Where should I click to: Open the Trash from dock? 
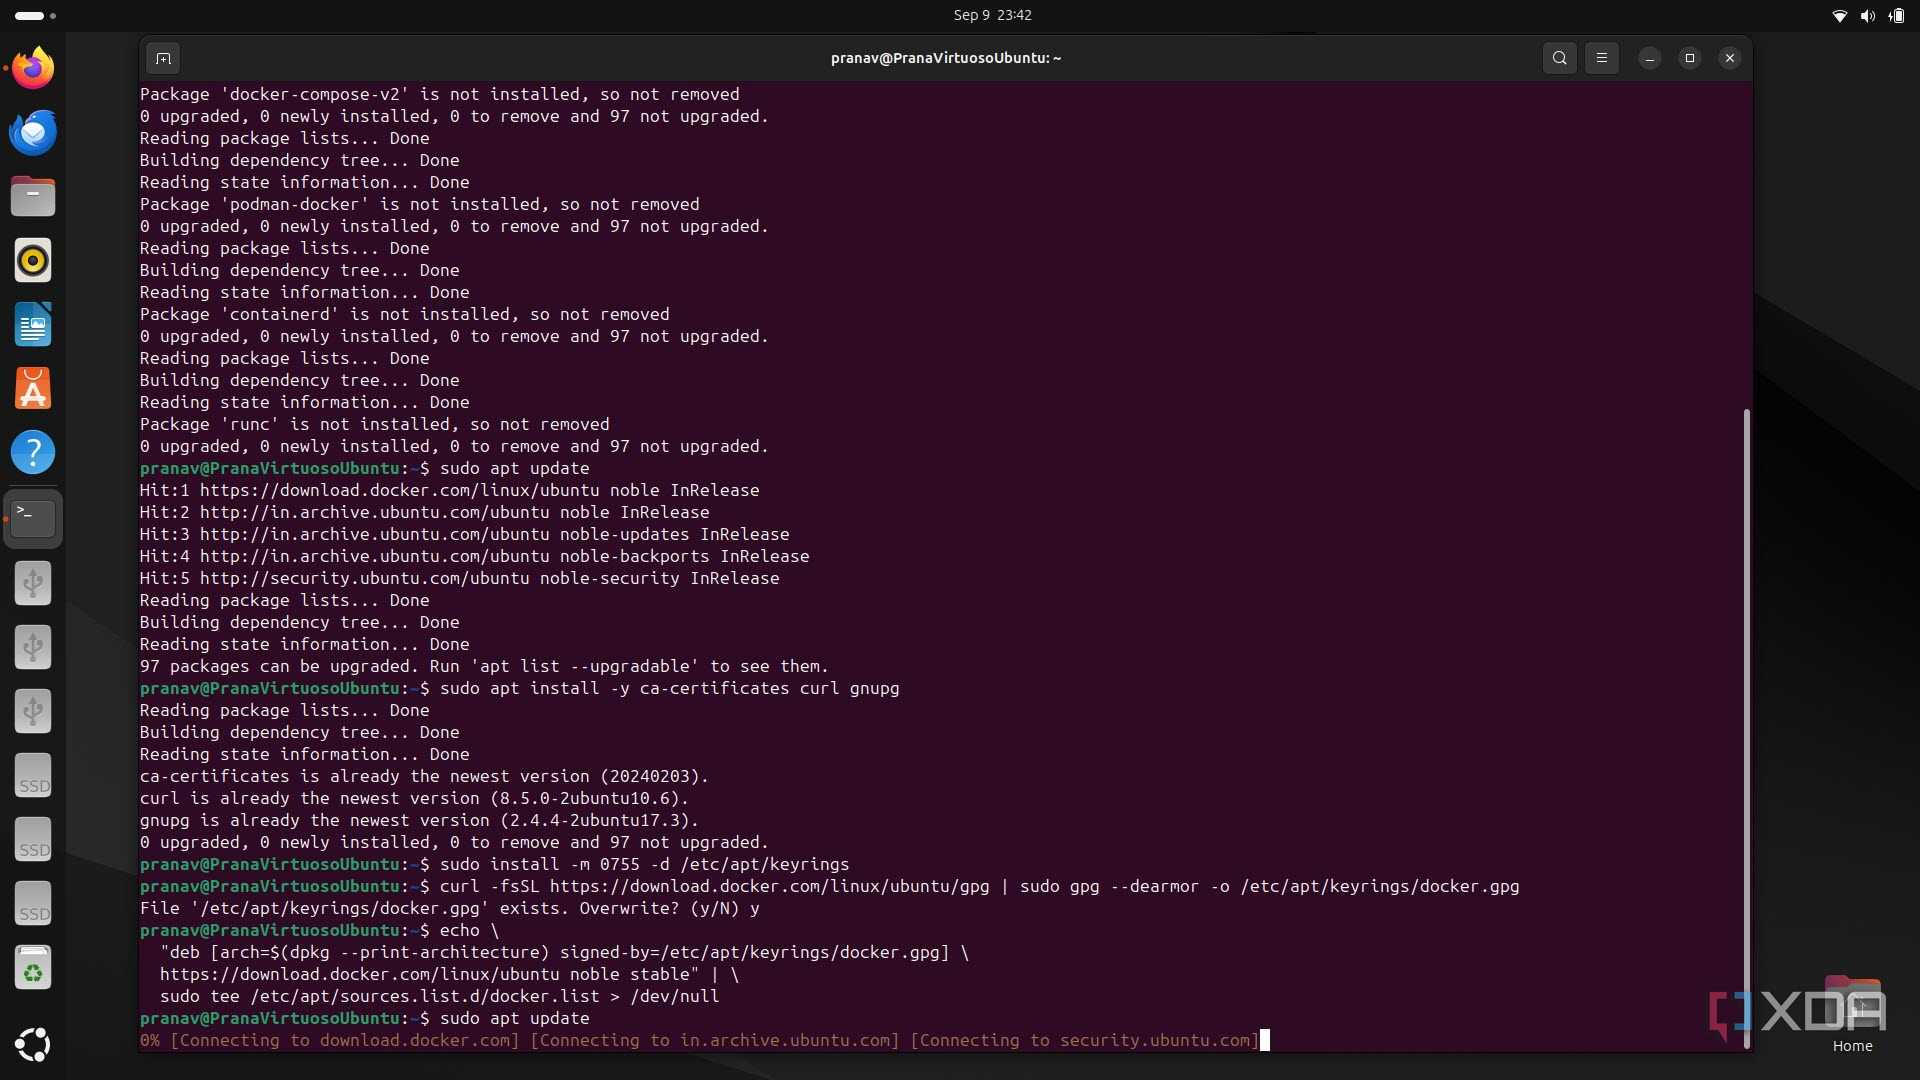pos(33,968)
